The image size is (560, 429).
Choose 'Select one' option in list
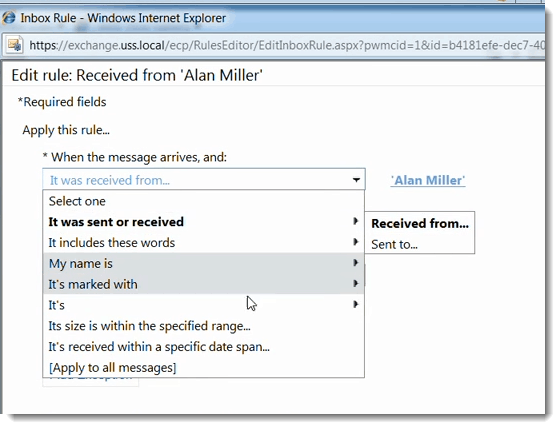tap(203, 201)
